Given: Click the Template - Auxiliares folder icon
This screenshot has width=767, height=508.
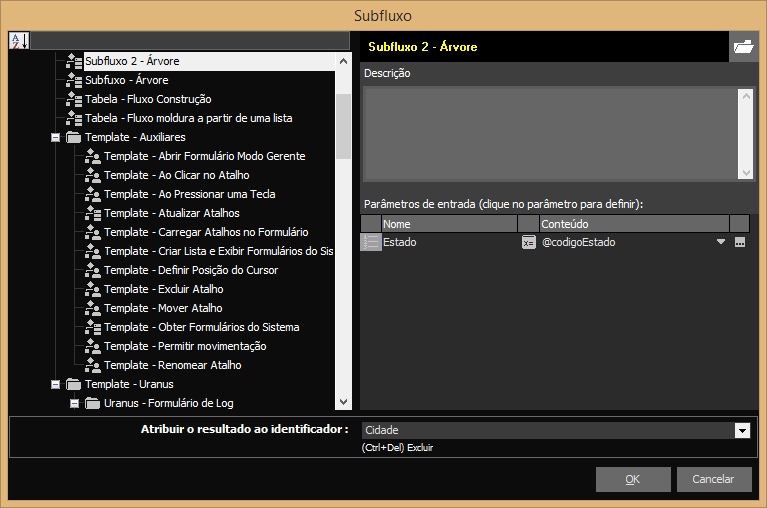Looking at the screenshot, I should (74, 137).
